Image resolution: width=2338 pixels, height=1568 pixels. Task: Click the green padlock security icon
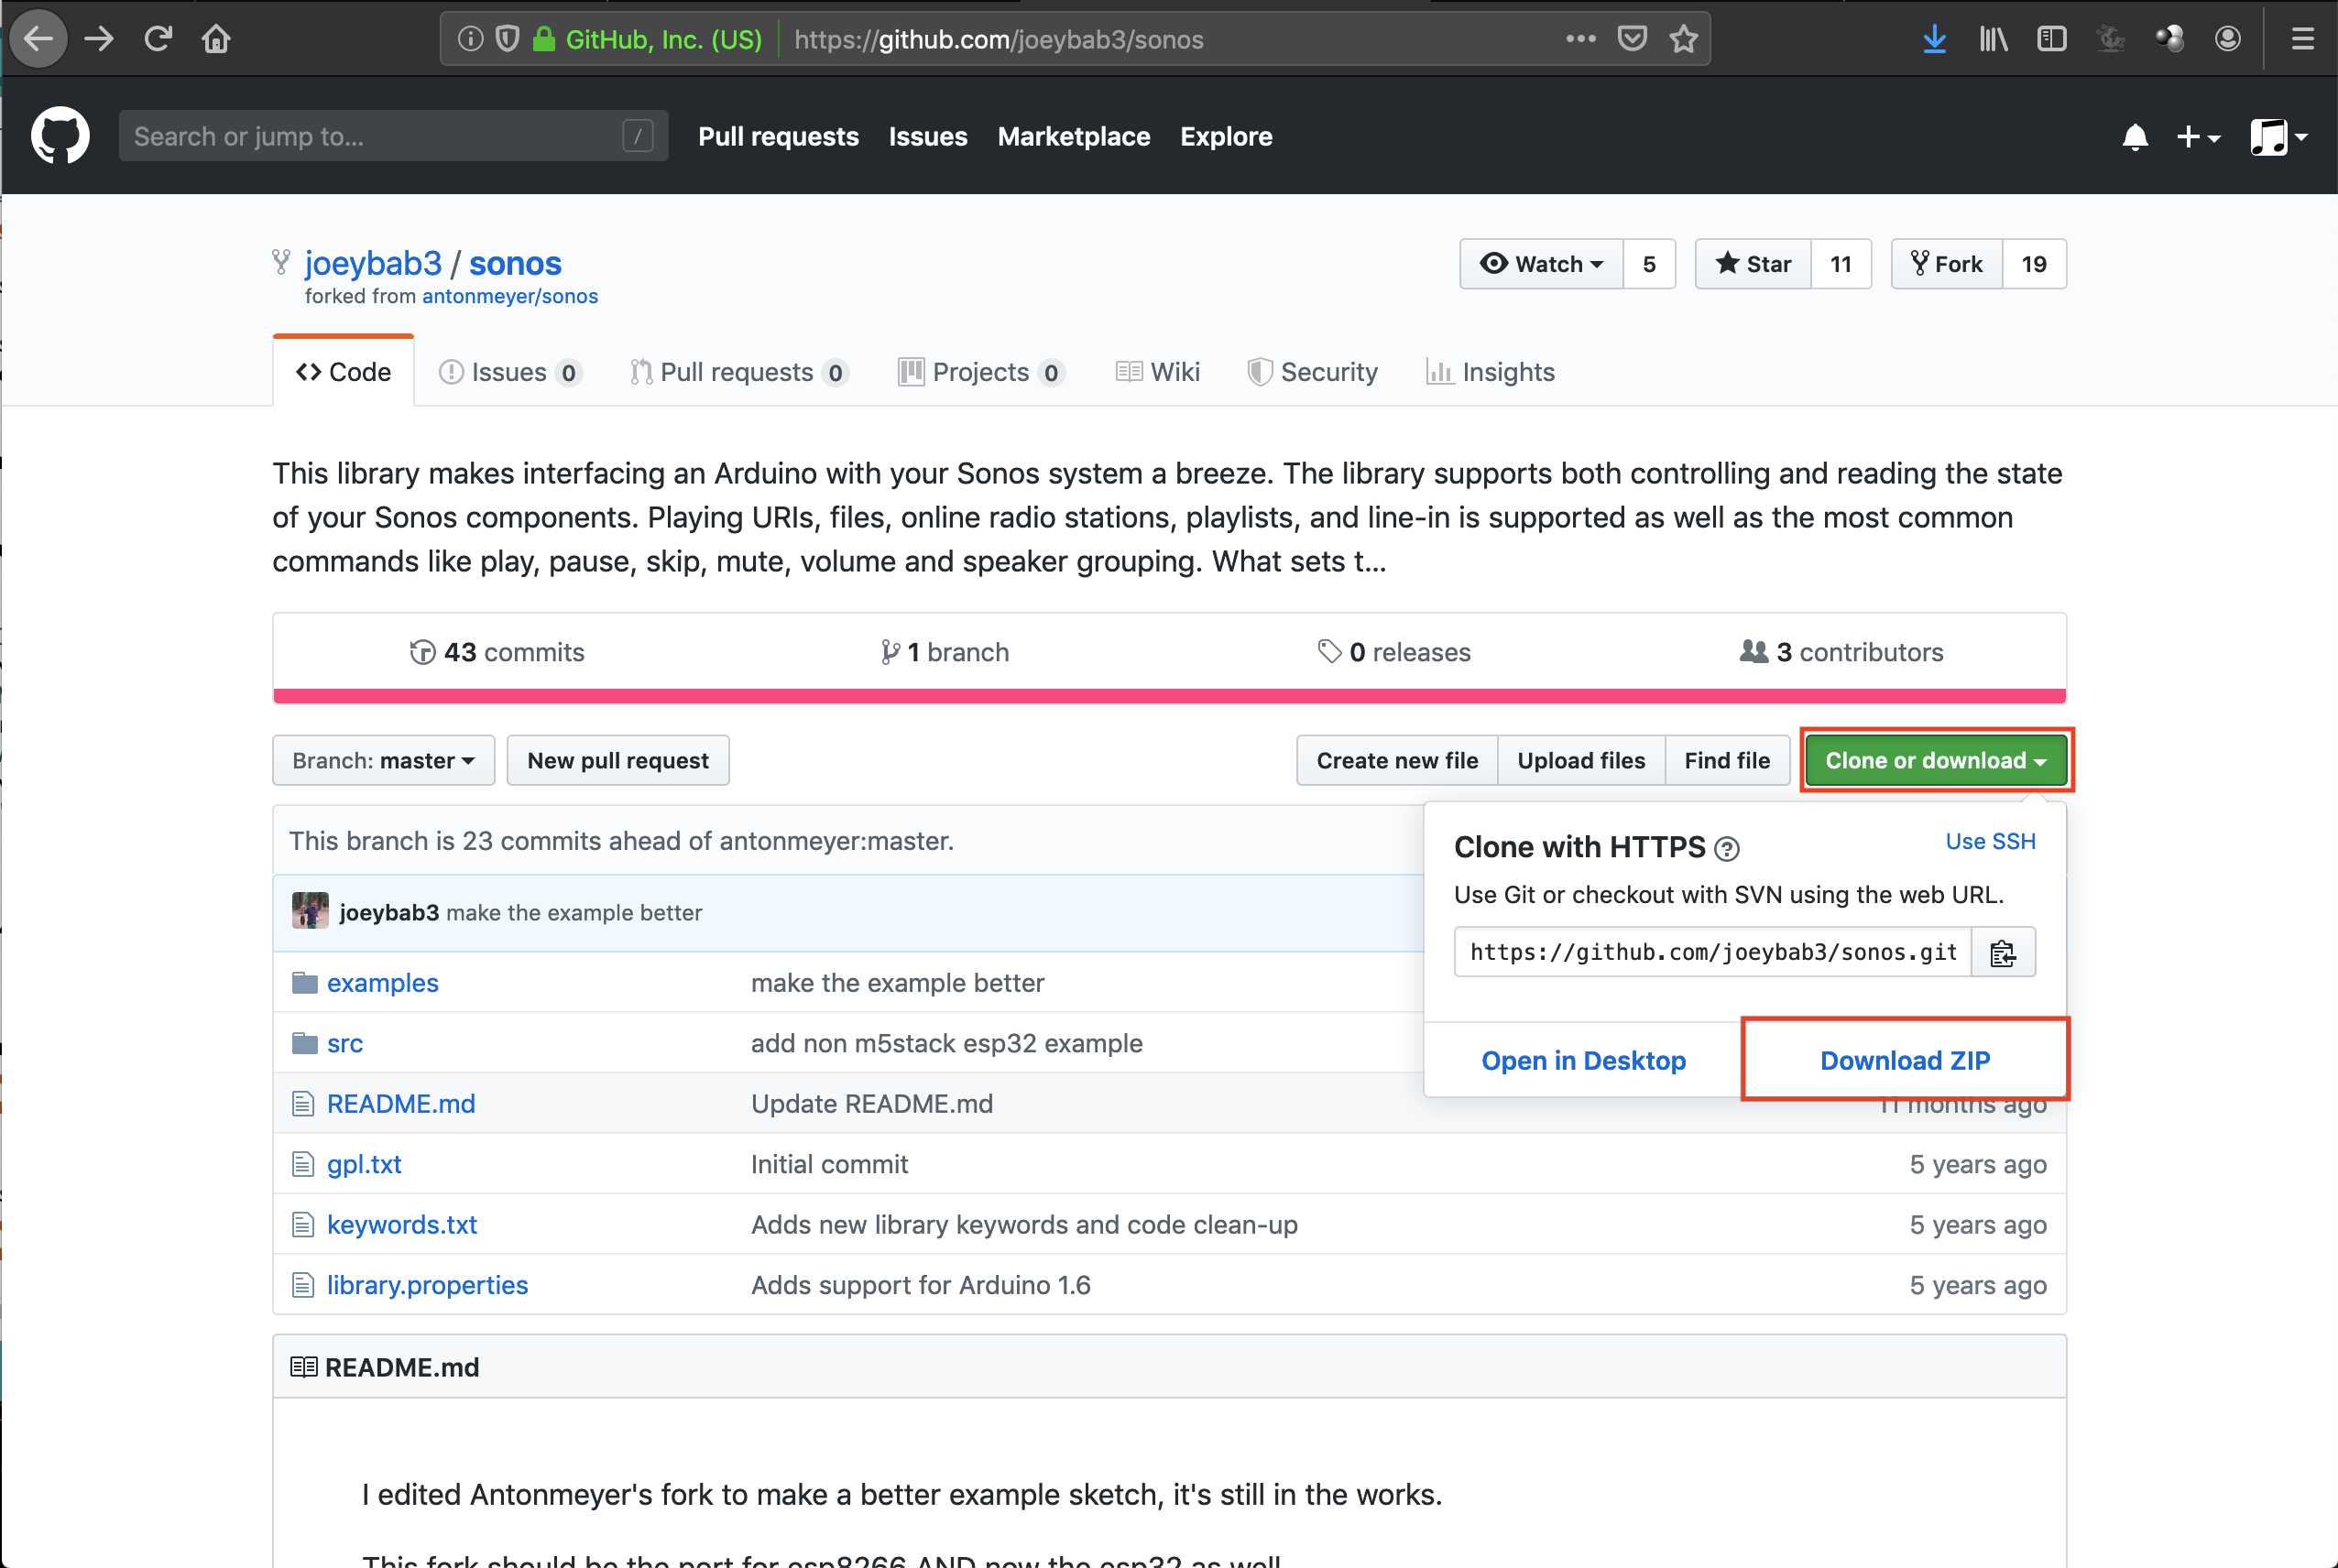click(544, 39)
